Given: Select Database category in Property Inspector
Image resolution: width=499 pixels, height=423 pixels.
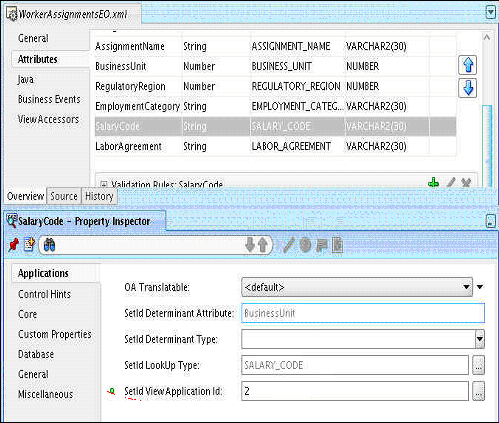Looking at the screenshot, I should [36, 354].
